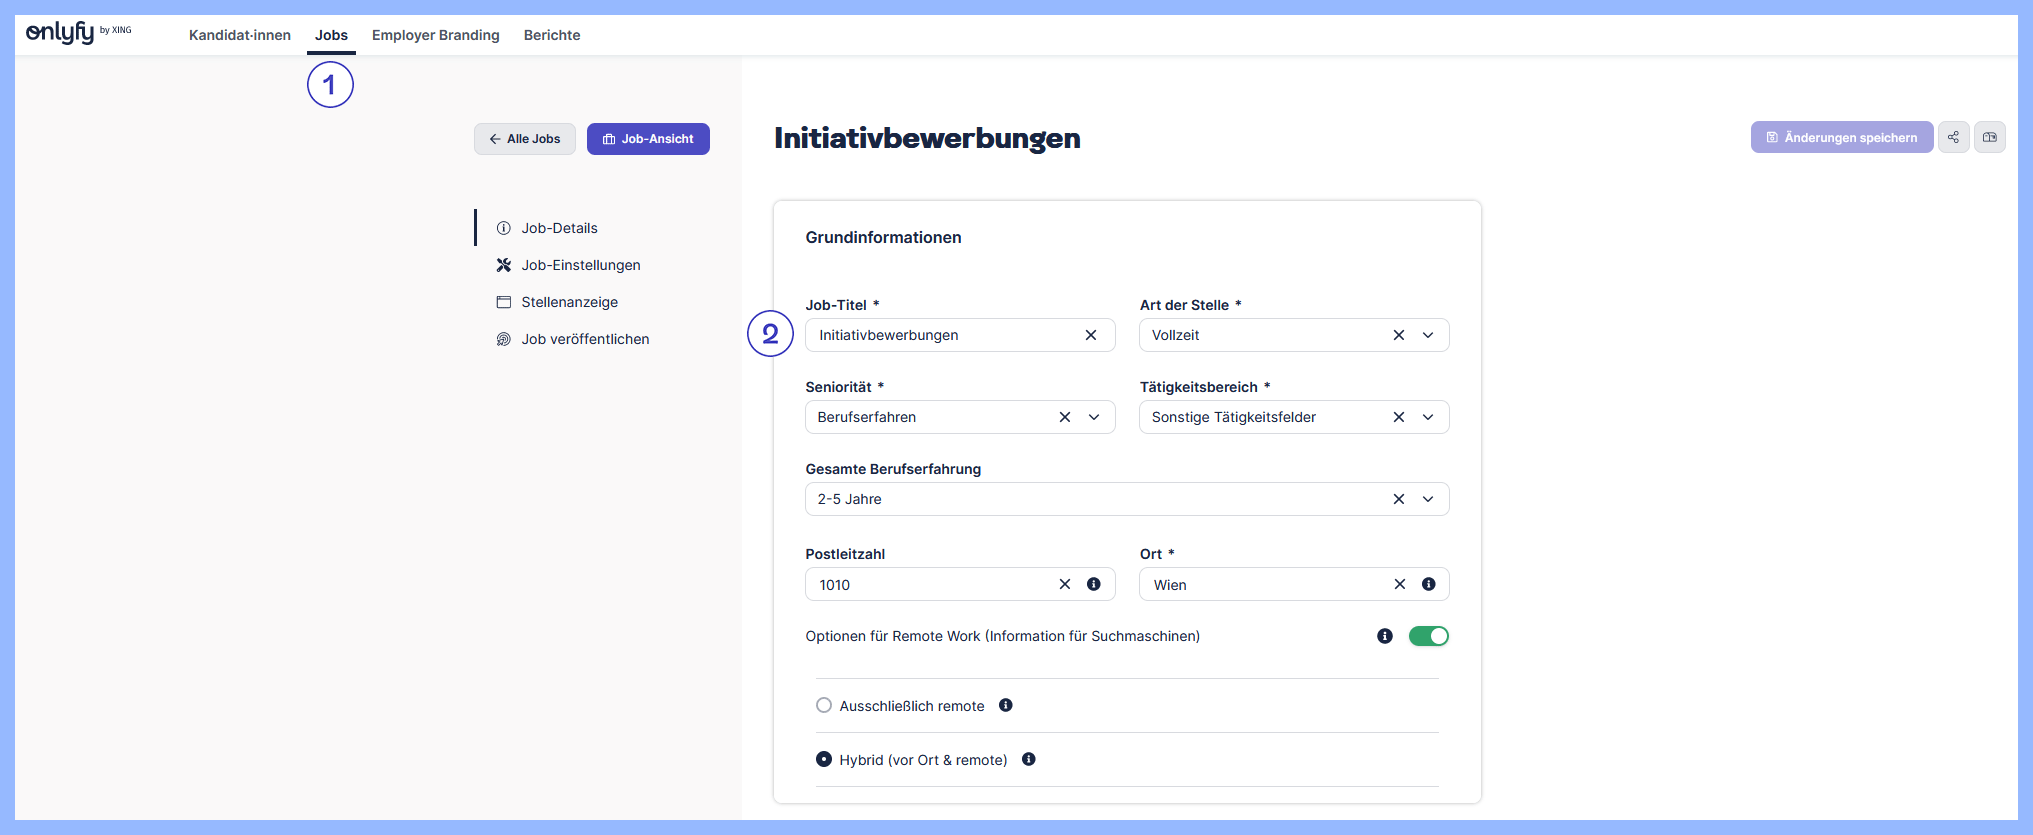This screenshot has height=835, width=2033.
Task: Toggle off Remote Work options switch
Action: 1428,636
